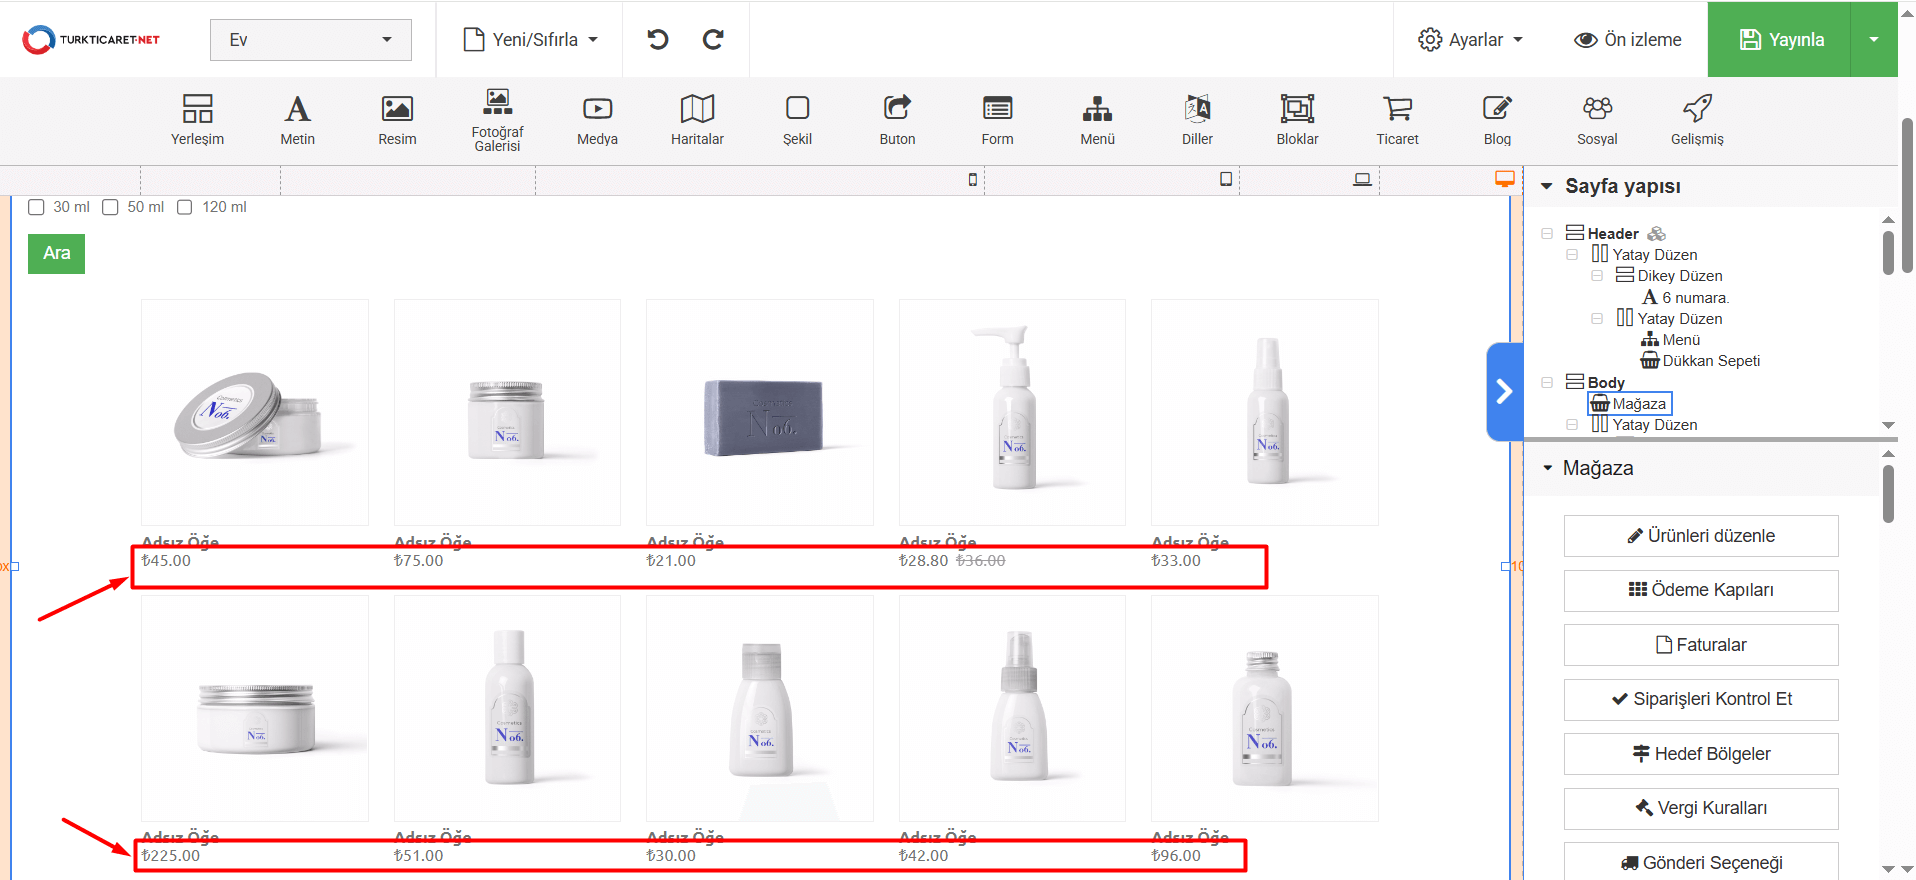Select Dükkan Sepeti in page tree
The width and height of the screenshot is (1916, 880).
click(1710, 361)
